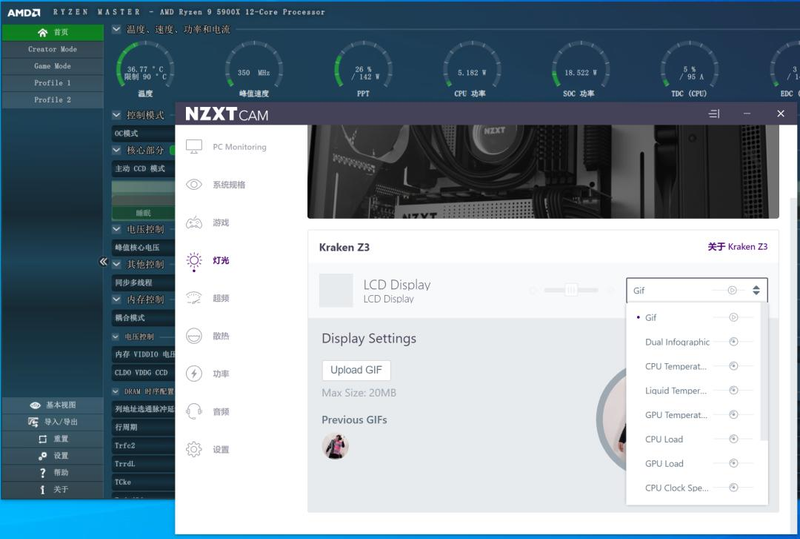The height and width of the screenshot is (539, 800).
Task: Switch to Game Mode profile
Action: (52, 66)
